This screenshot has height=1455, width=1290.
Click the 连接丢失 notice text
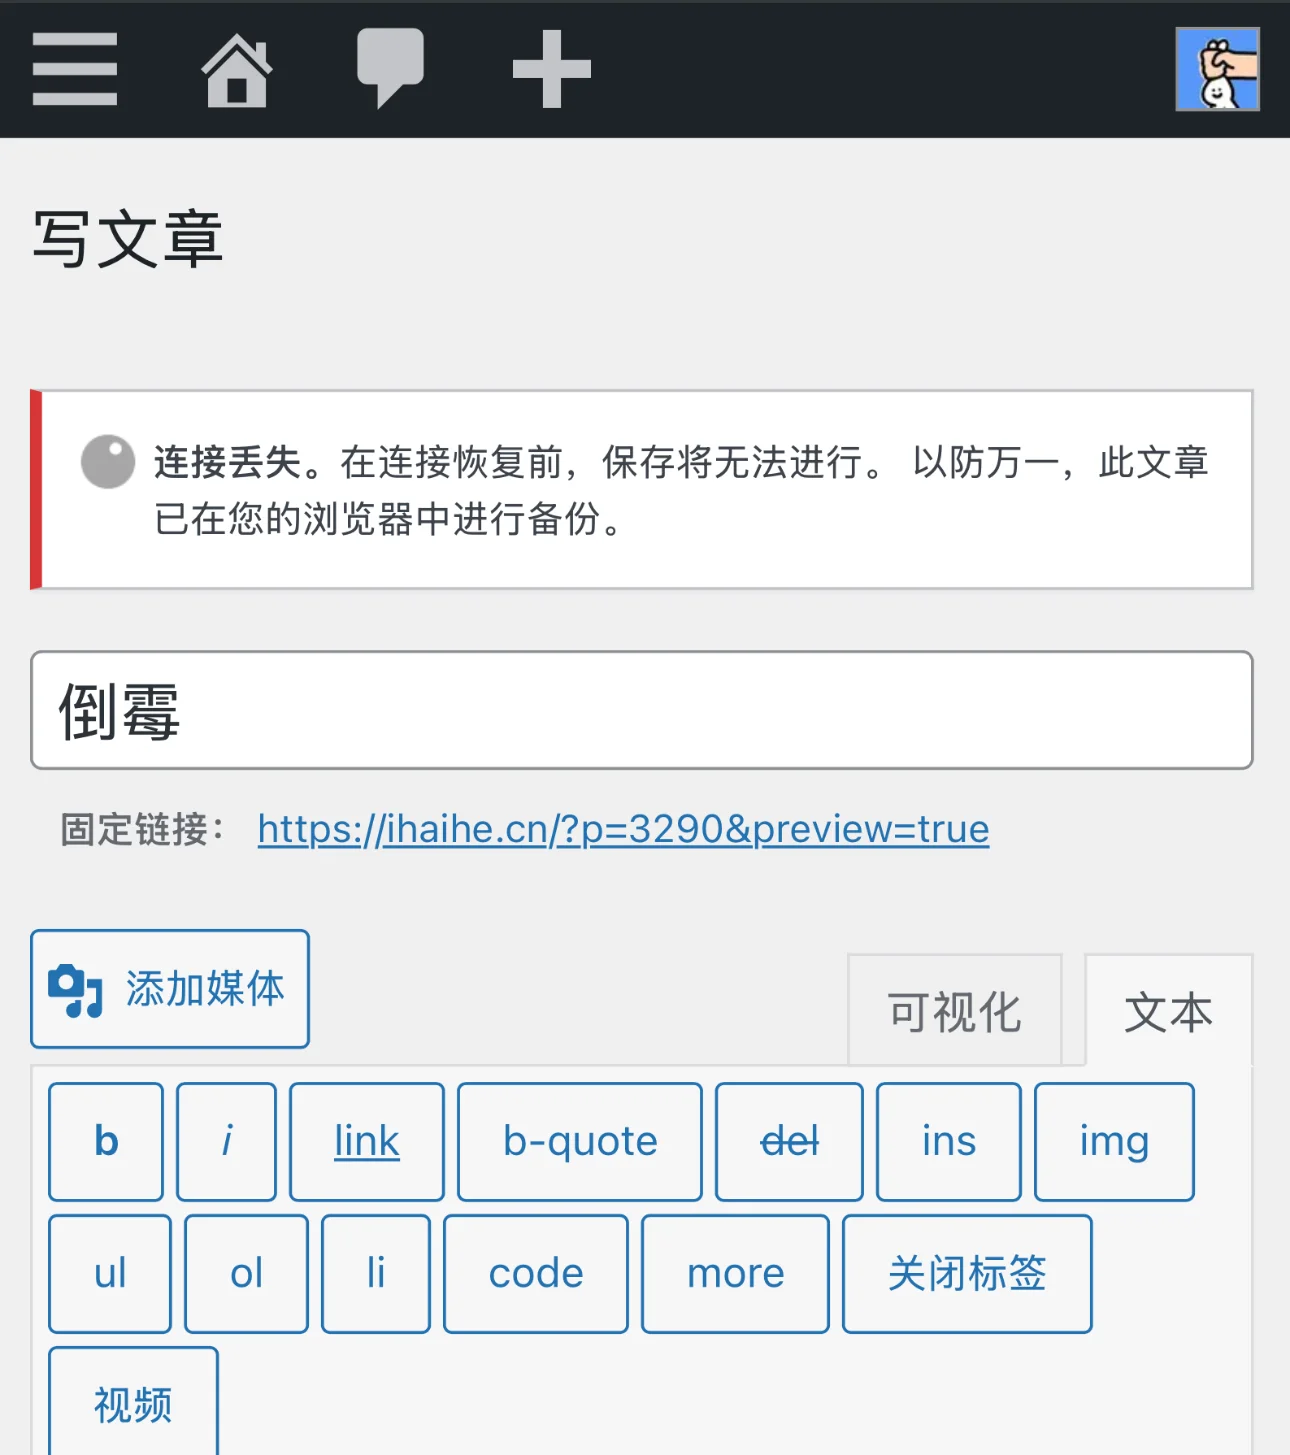(x=681, y=490)
